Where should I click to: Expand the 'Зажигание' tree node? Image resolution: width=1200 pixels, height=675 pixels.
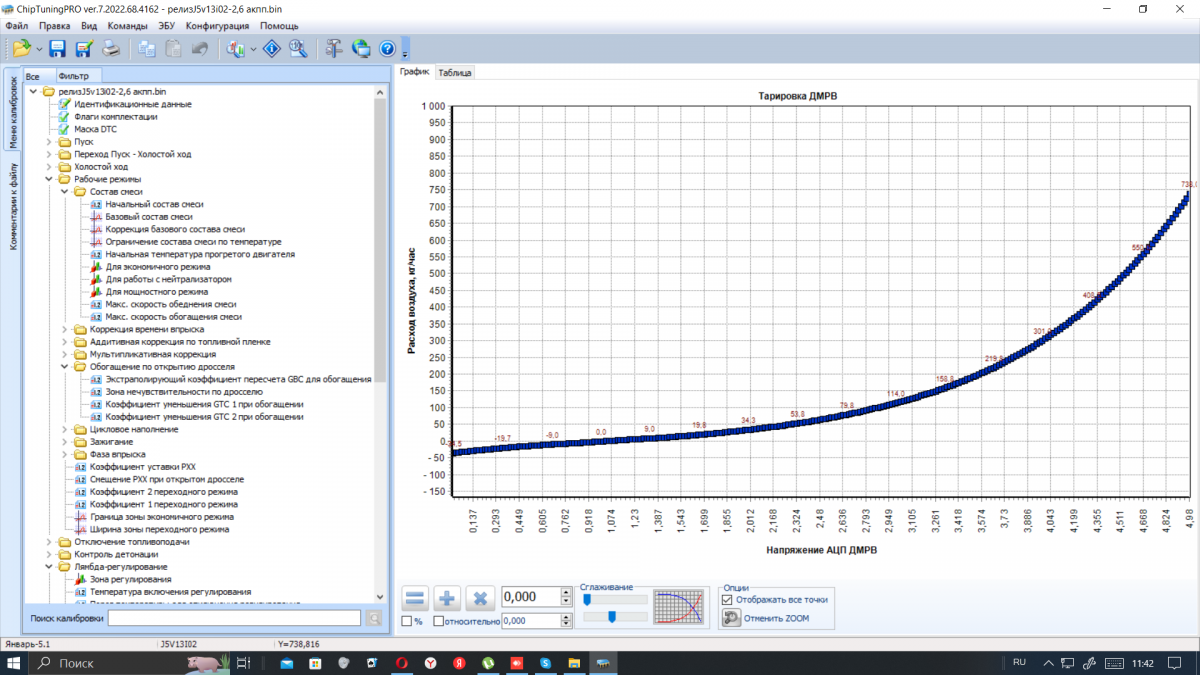tap(65, 442)
